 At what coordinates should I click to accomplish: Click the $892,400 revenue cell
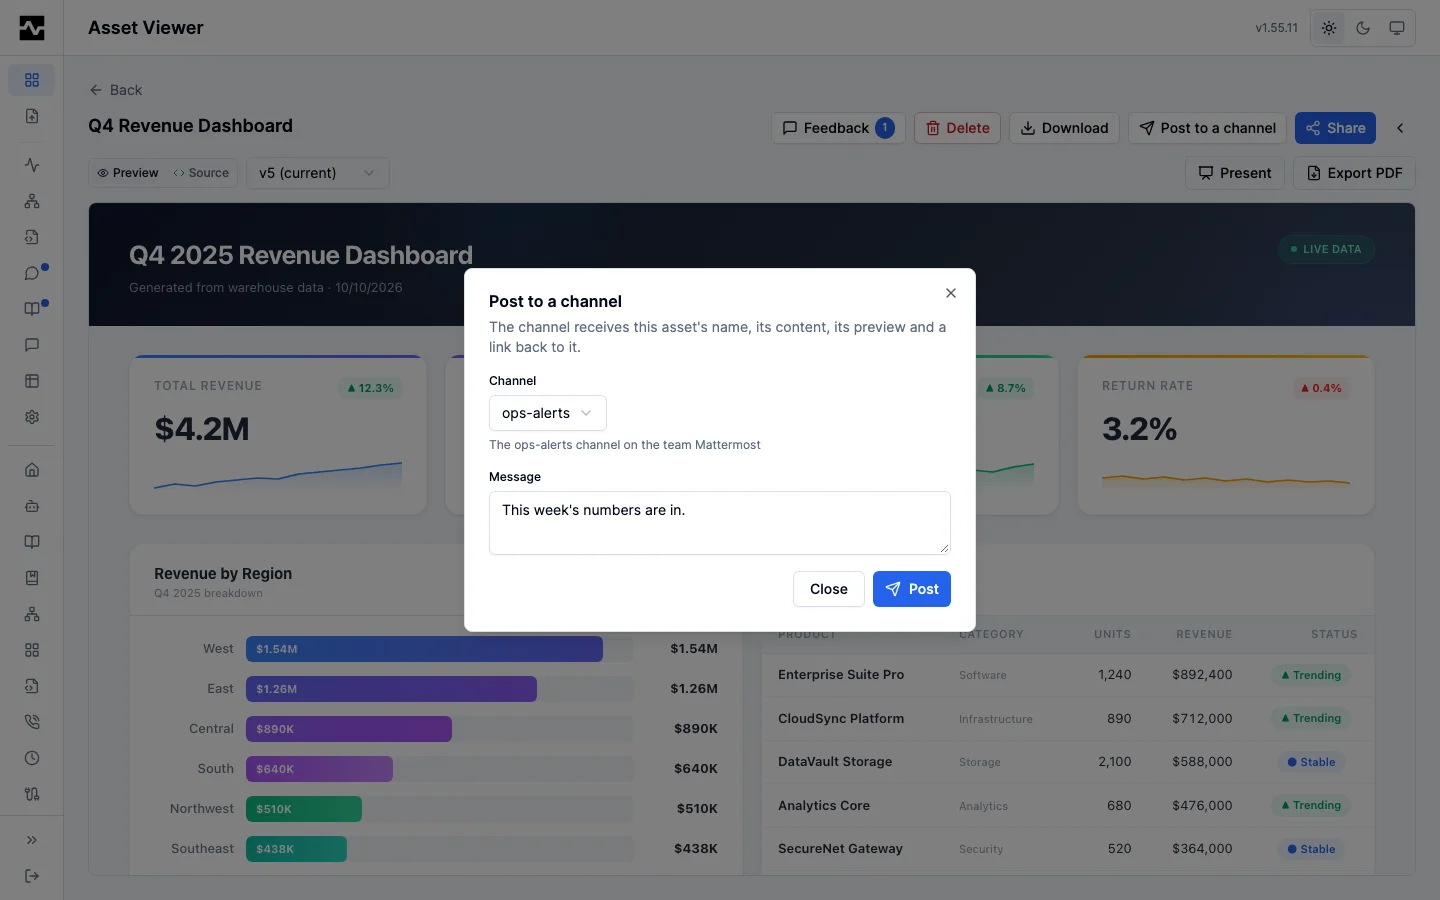1202,675
